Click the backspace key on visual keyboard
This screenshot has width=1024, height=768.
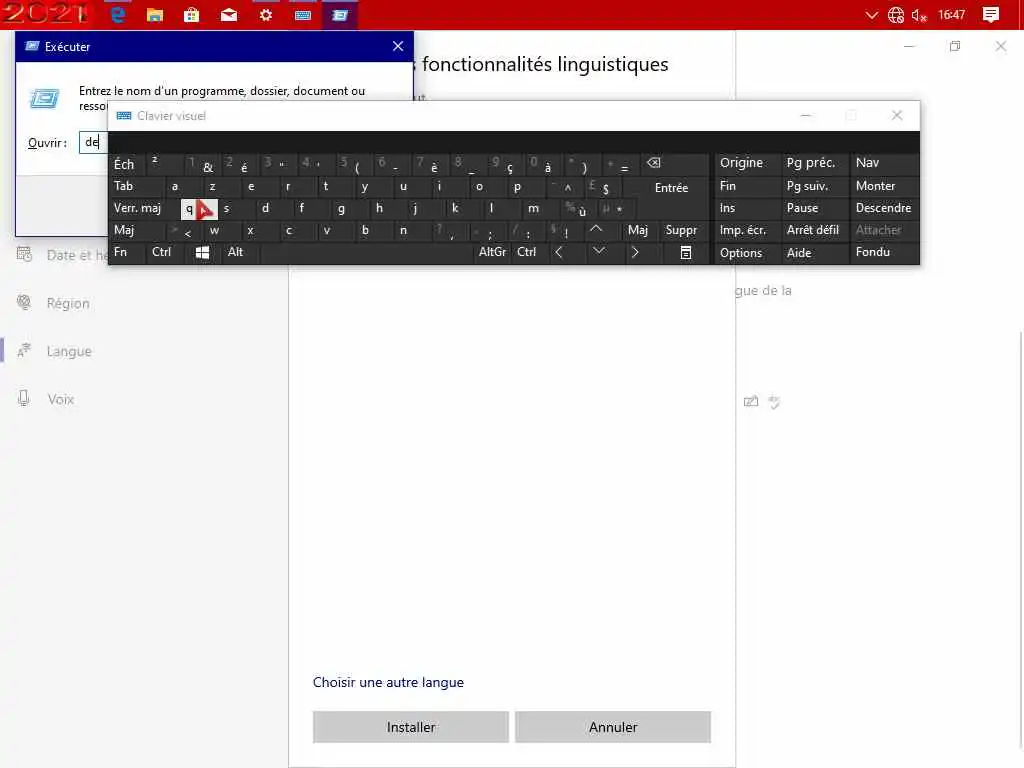coord(654,163)
